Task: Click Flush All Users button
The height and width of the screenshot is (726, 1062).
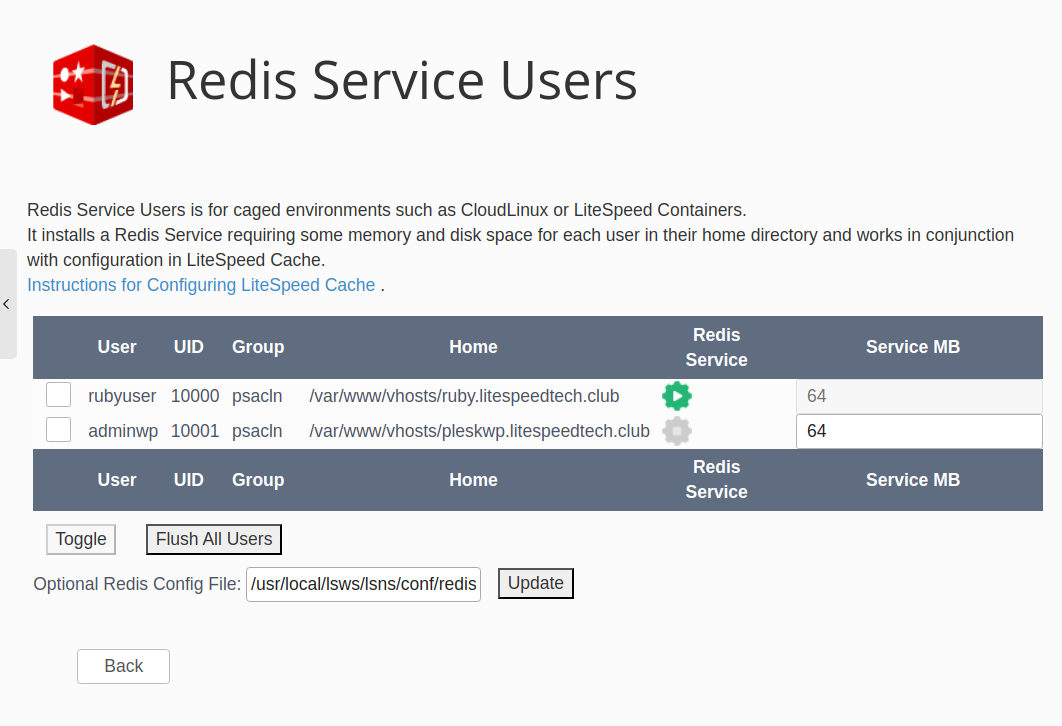Action: (214, 539)
